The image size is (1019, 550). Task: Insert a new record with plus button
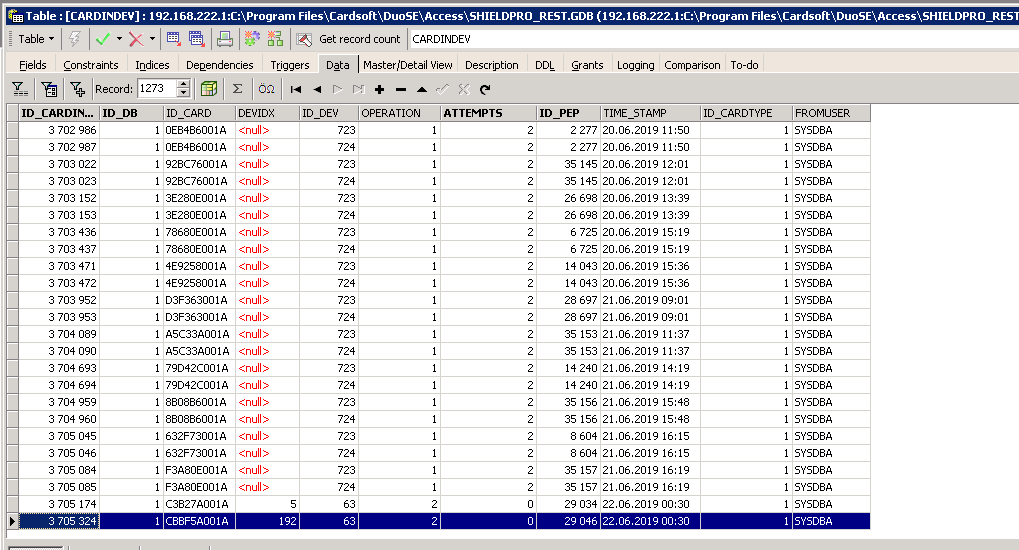pos(379,89)
